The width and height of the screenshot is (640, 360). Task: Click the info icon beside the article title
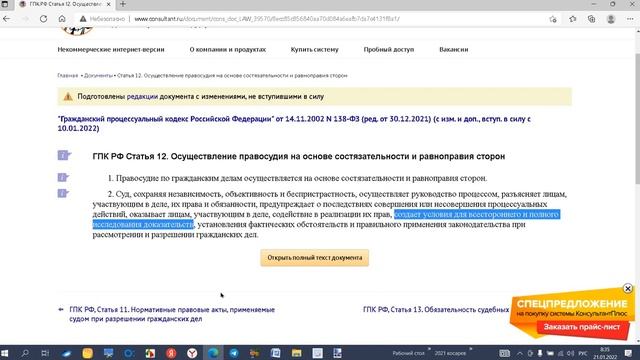click(64, 155)
